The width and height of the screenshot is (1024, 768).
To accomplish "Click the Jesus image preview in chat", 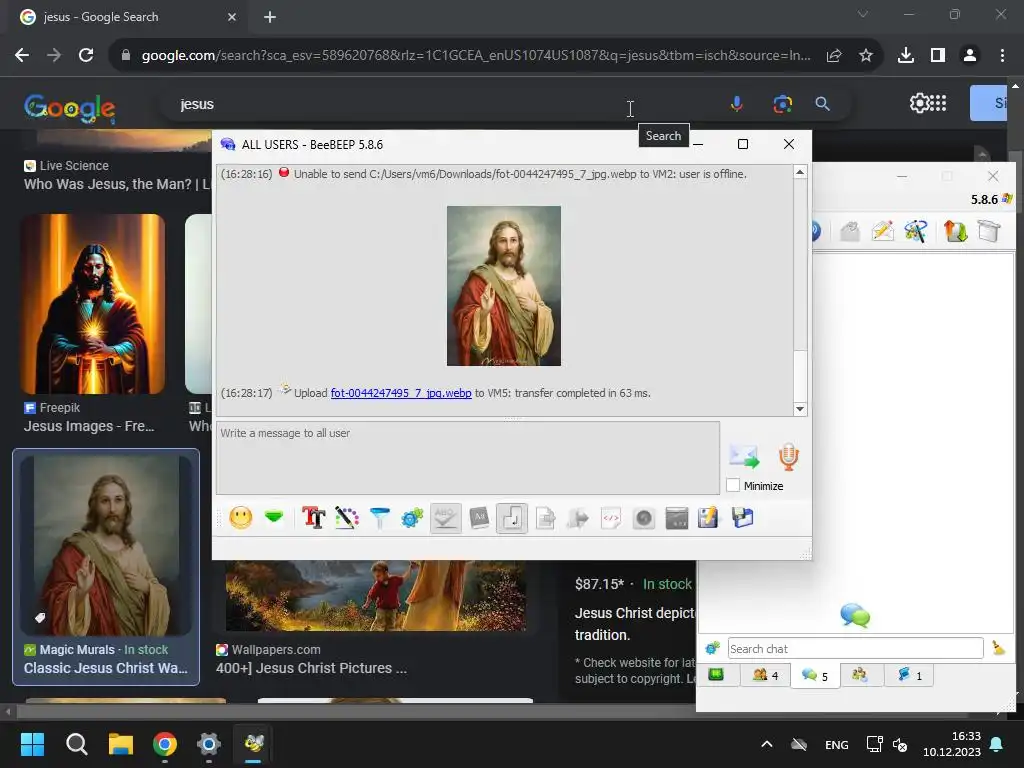I will point(504,286).
